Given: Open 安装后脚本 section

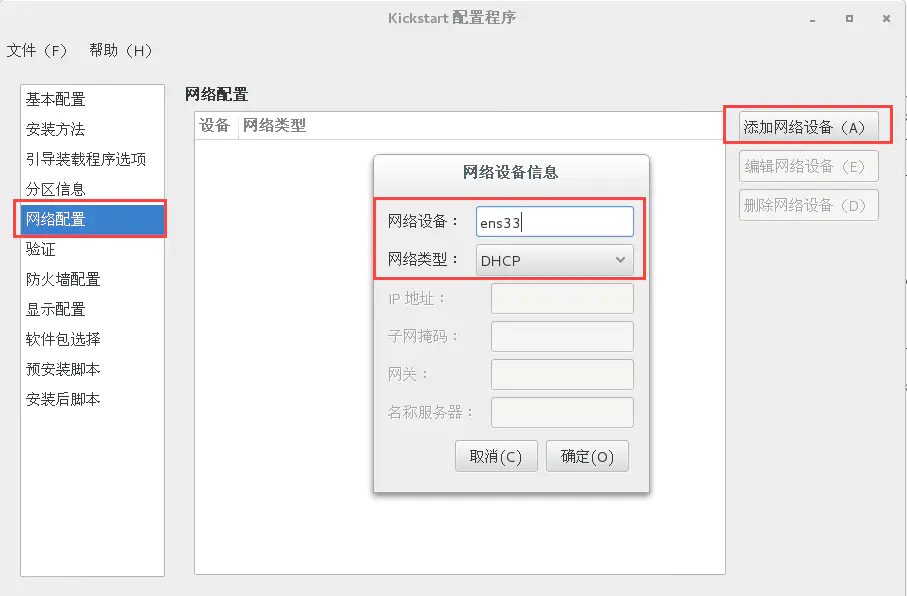Looking at the screenshot, I should coord(93,399).
